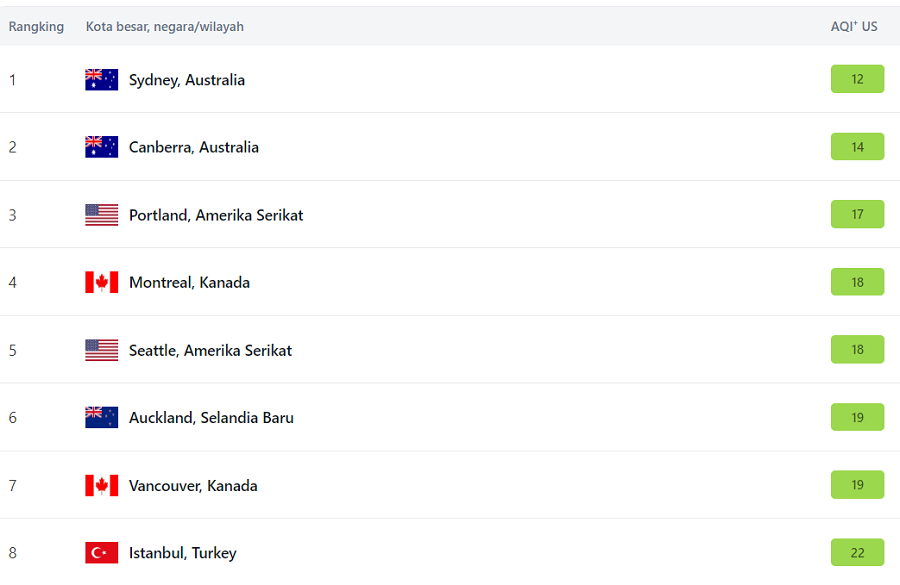
Task: Click the US flag next to Seattle
Action: (102, 350)
